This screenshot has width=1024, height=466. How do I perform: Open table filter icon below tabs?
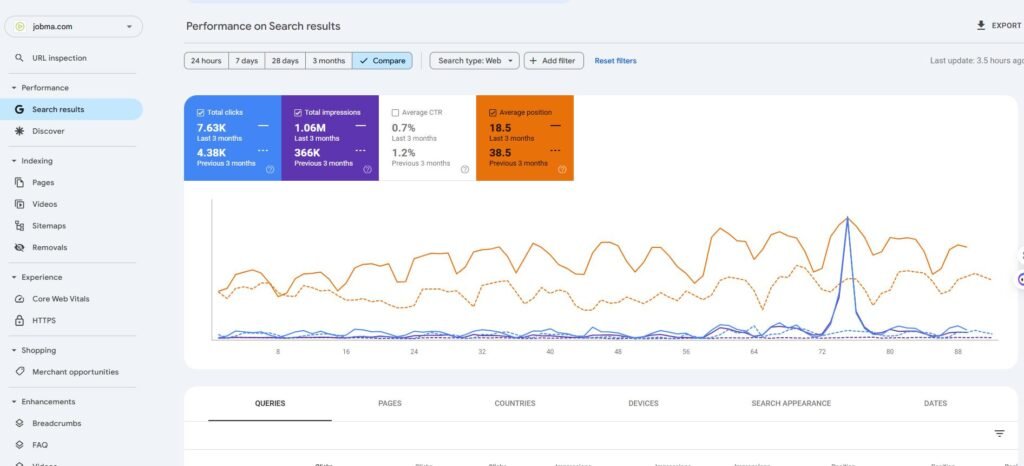pyautogui.click(x=999, y=433)
